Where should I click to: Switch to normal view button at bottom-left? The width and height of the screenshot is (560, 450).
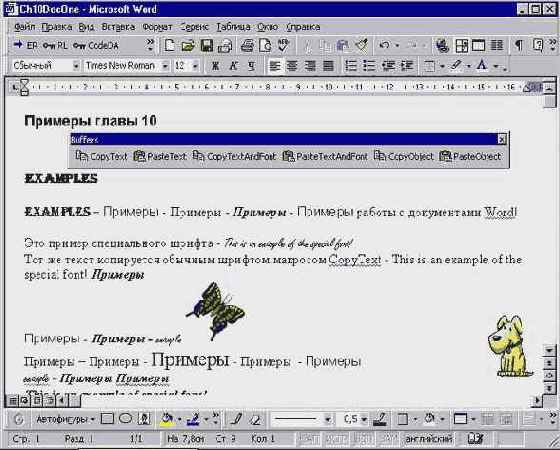coord(13,401)
